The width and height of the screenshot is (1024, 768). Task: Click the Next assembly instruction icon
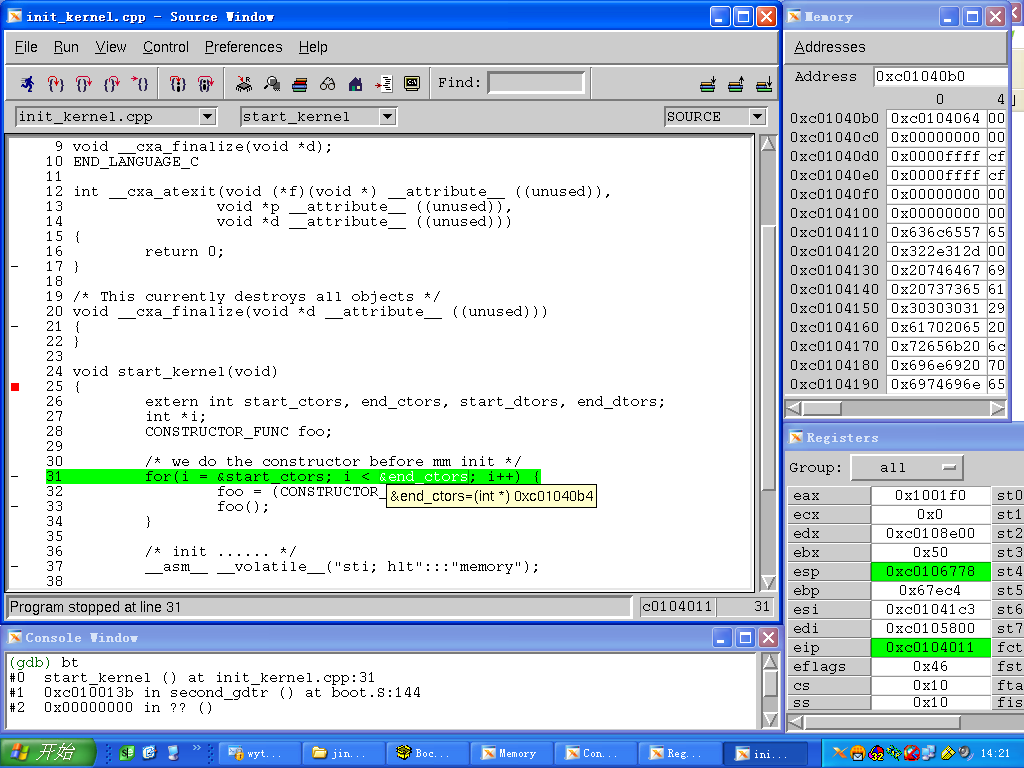(x=206, y=84)
